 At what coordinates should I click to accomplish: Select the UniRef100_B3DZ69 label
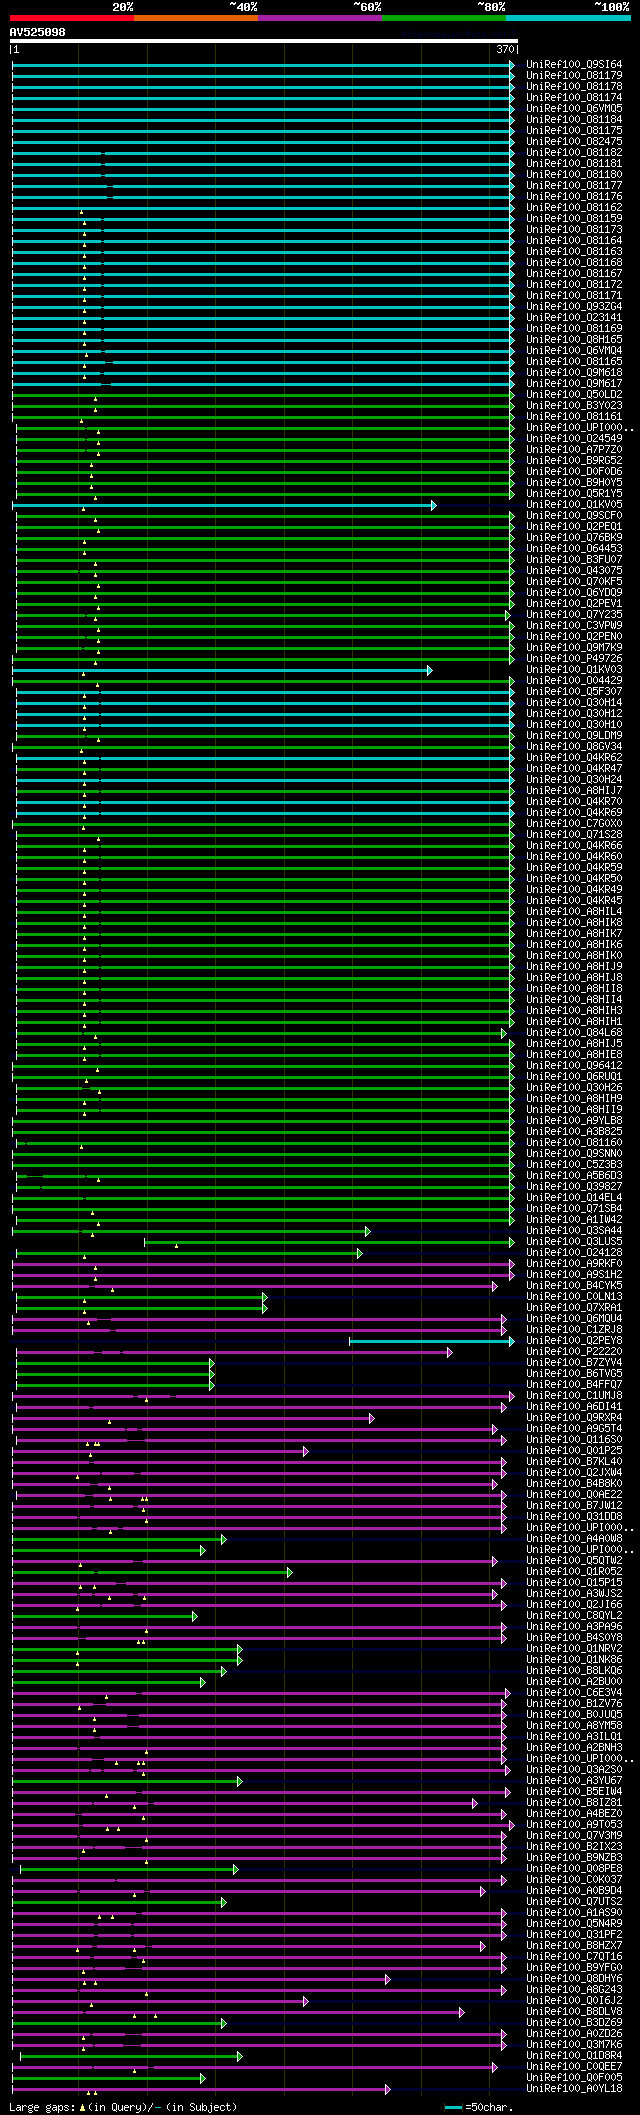574,2023
